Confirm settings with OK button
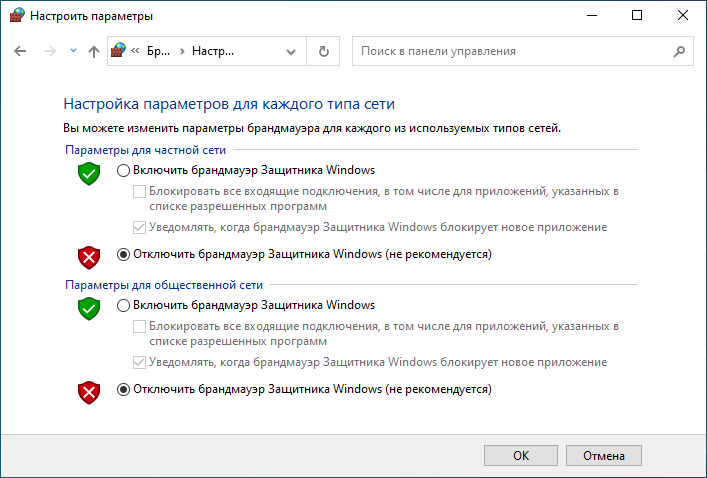Viewport: 707px width, 478px height. coord(521,455)
